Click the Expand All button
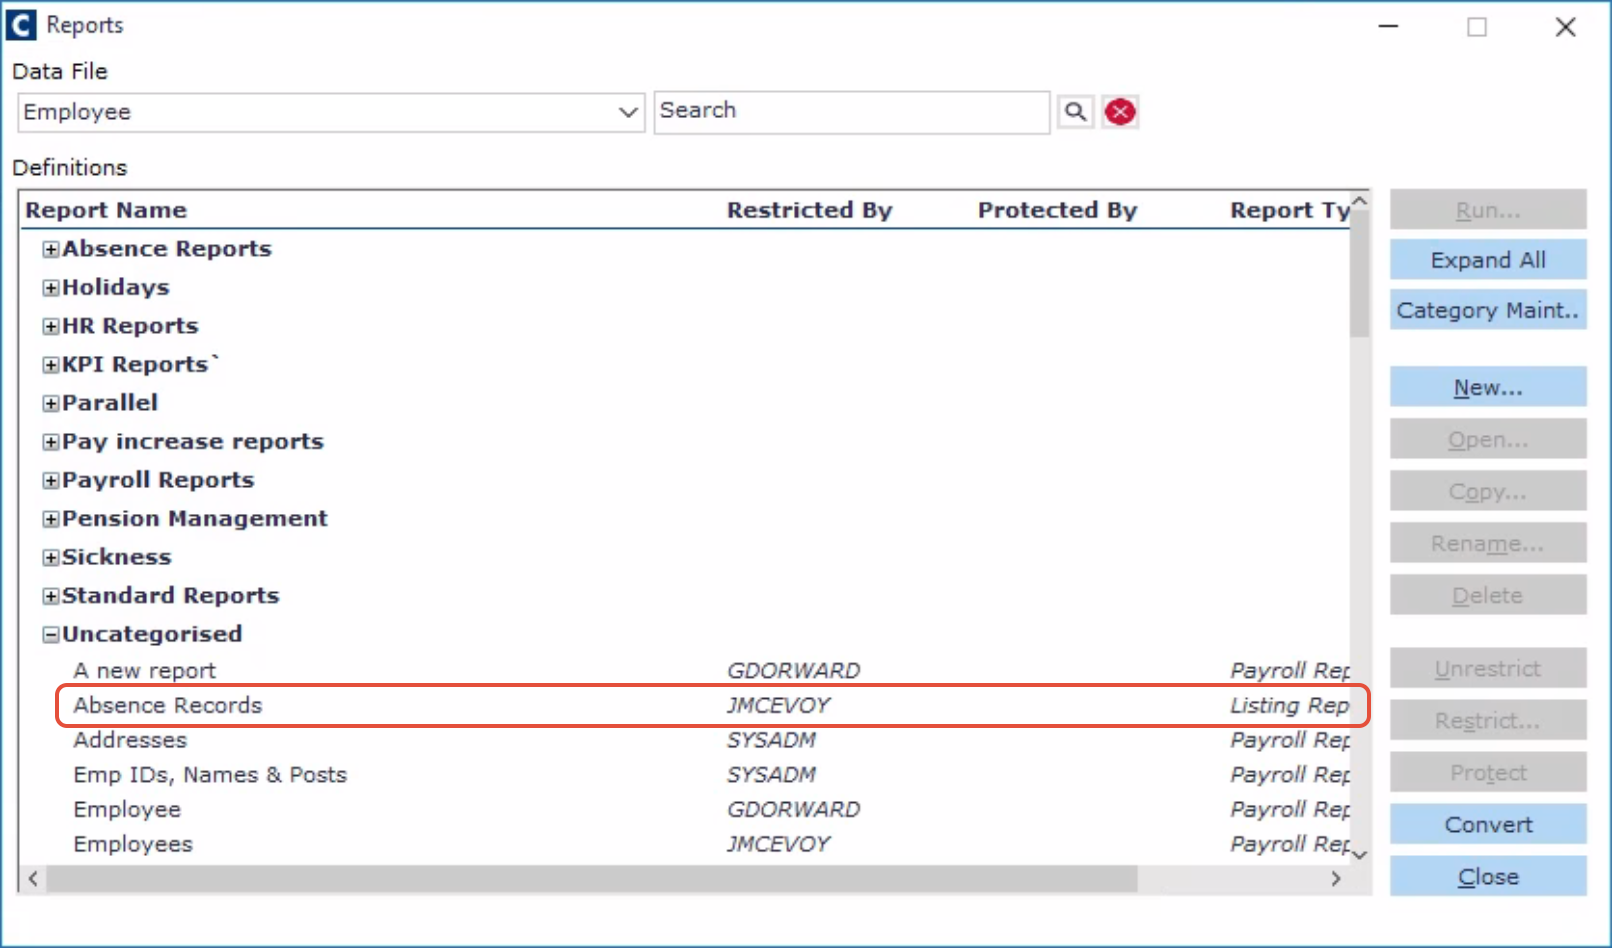 [1488, 260]
